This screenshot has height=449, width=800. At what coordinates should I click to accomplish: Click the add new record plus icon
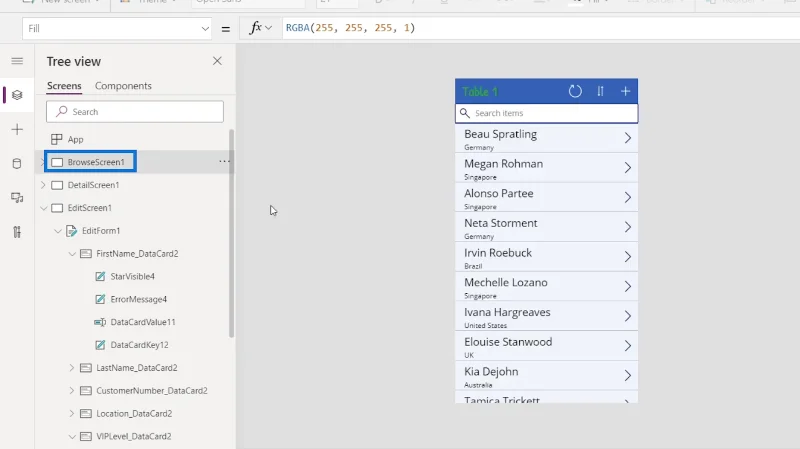pyautogui.click(x=626, y=91)
